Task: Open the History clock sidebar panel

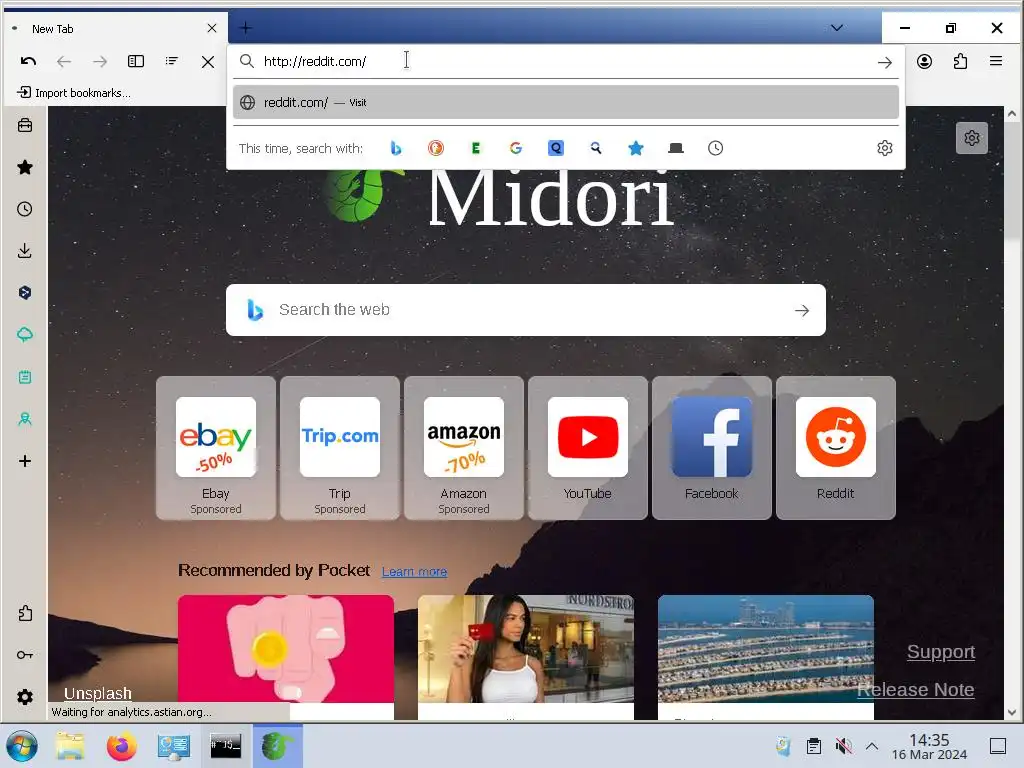Action: pos(25,209)
